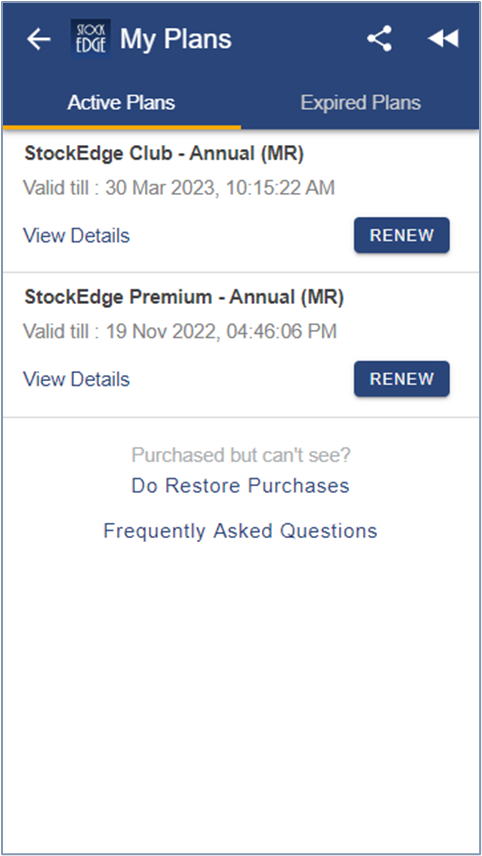The width and height of the screenshot is (482, 856).
Task: Open the Expired Plans tab
Action: click(x=361, y=103)
